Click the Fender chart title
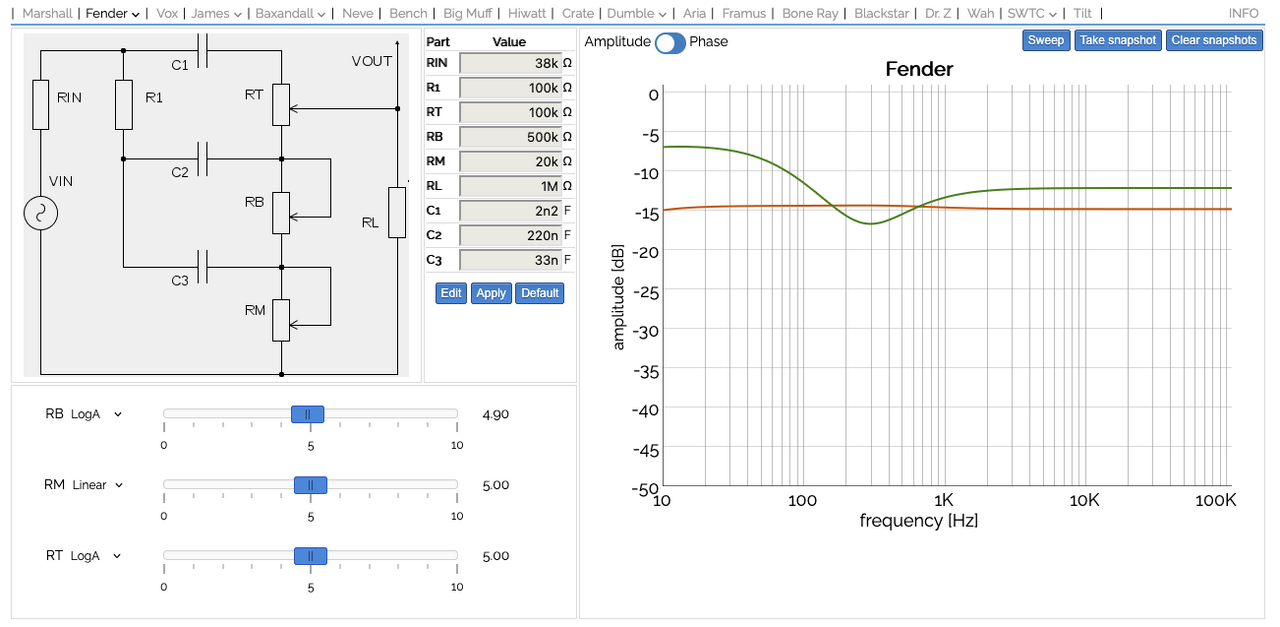This screenshot has height=627, width=1280. click(x=919, y=69)
